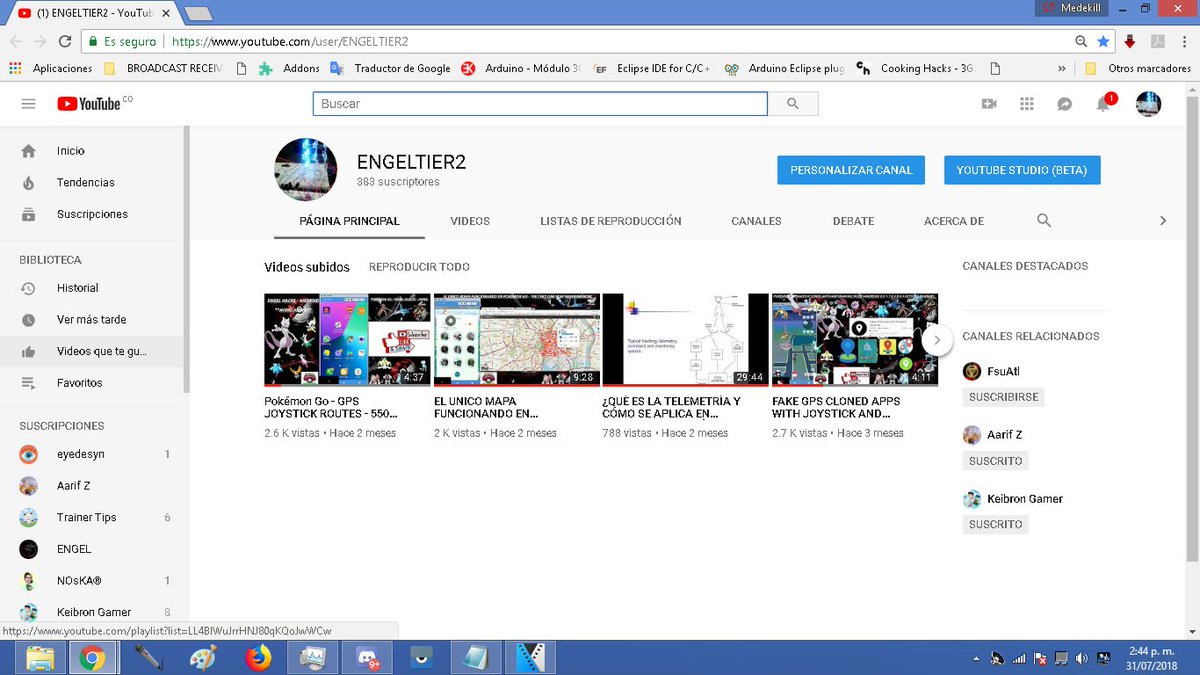Click the ENGELTIER2 channel avatar
Image resolution: width=1200 pixels, height=675 pixels.
[x=305, y=170]
